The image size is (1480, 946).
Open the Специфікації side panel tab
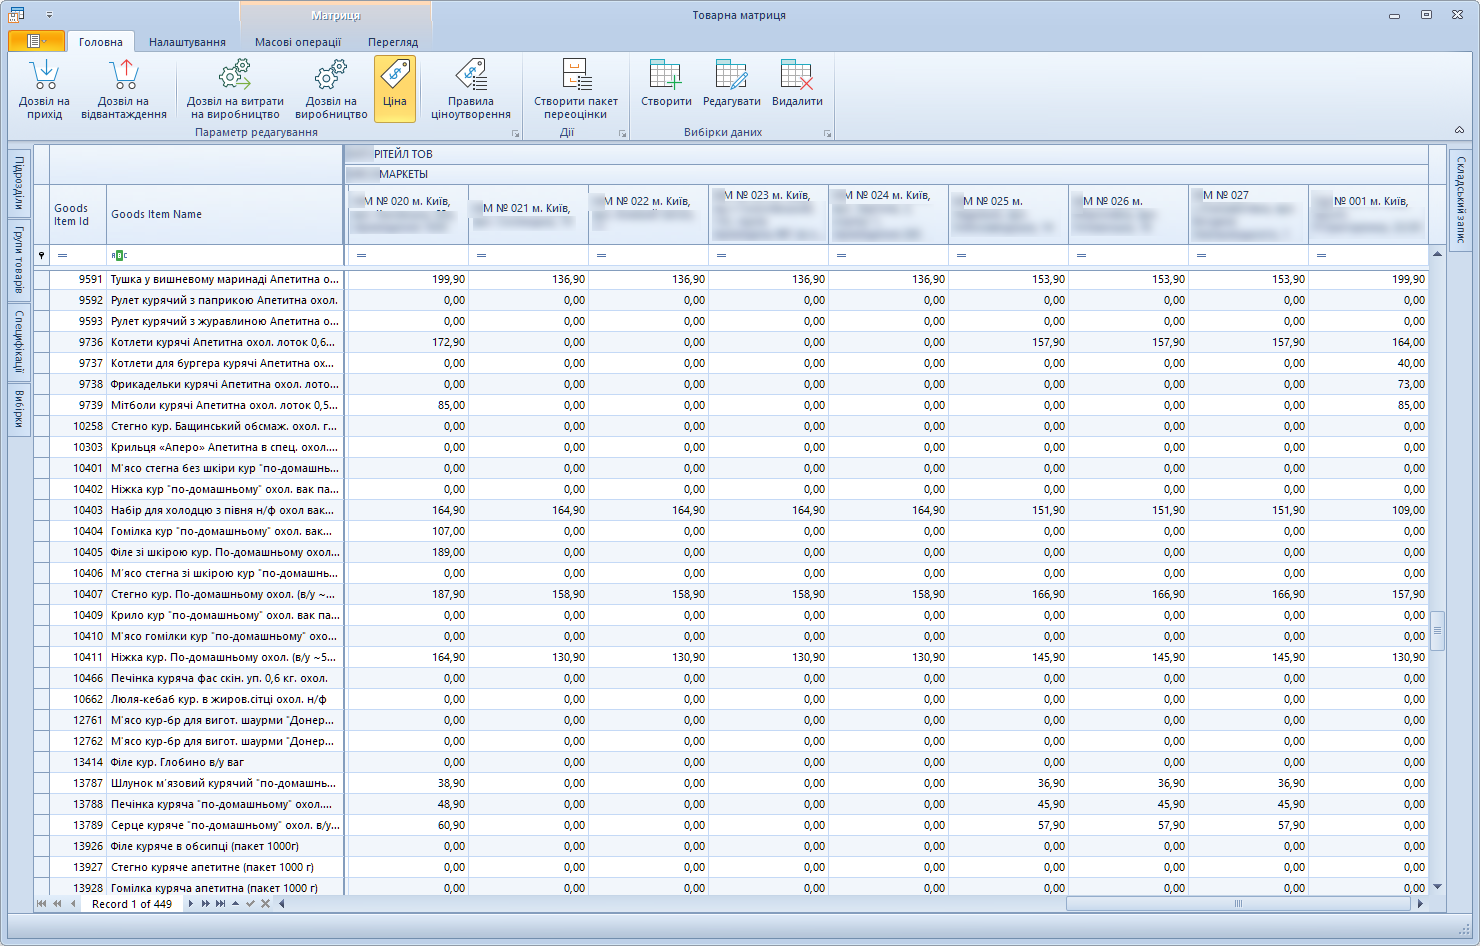(x=19, y=342)
